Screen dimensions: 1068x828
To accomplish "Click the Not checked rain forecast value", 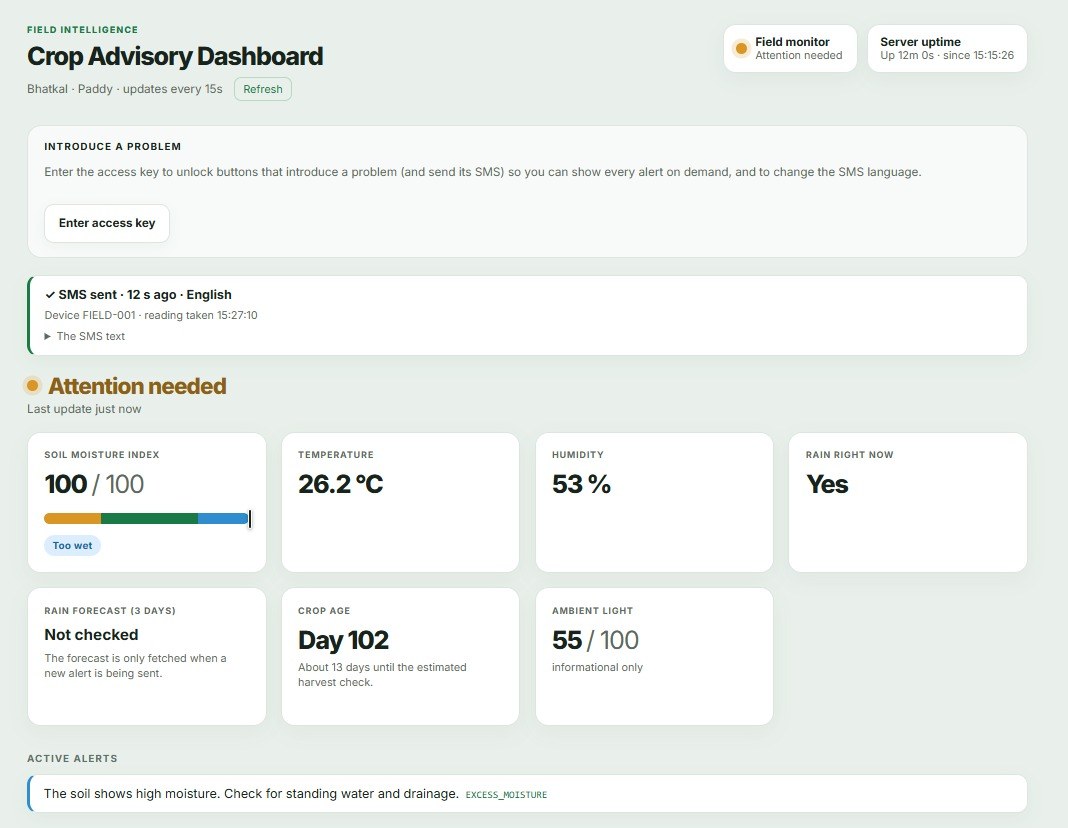I will tap(91, 635).
